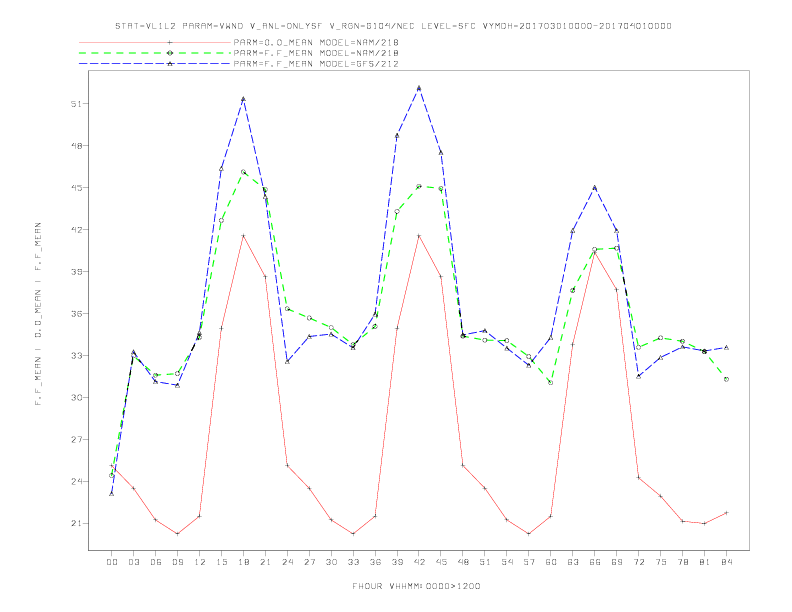Viewport: 792px width, 612px height.
Task: Click y-axis tick label 27
Action: pos(76,439)
